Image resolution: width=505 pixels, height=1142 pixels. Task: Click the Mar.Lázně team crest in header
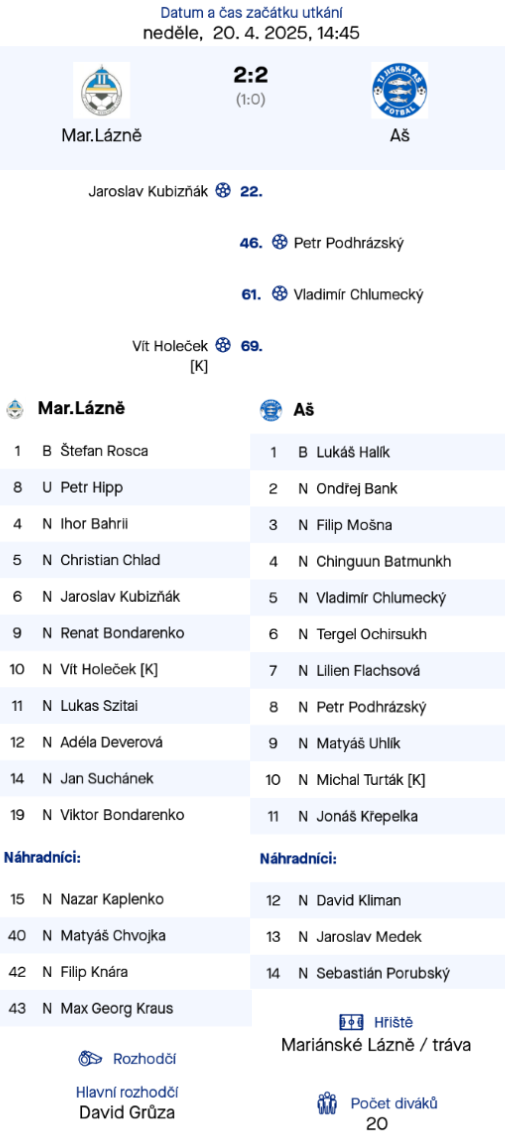pyautogui.click(x=102, y=90)
